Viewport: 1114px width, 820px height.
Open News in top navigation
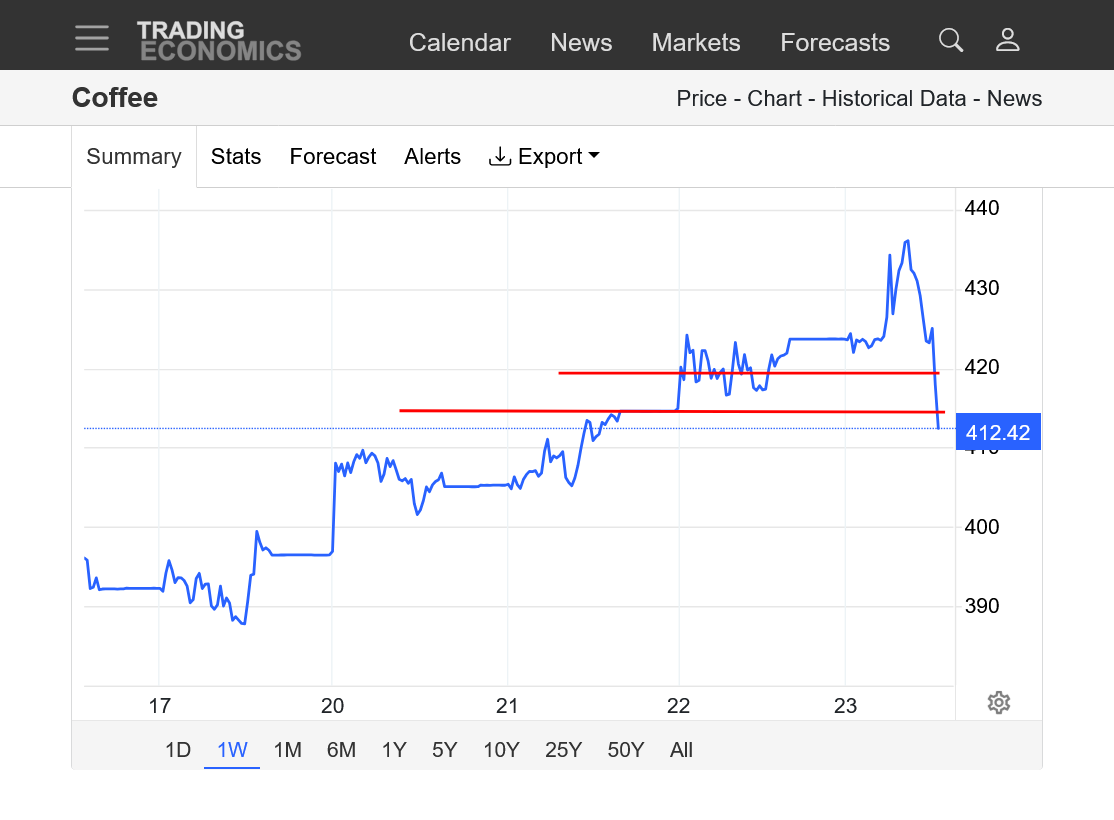tap(581, 43)
